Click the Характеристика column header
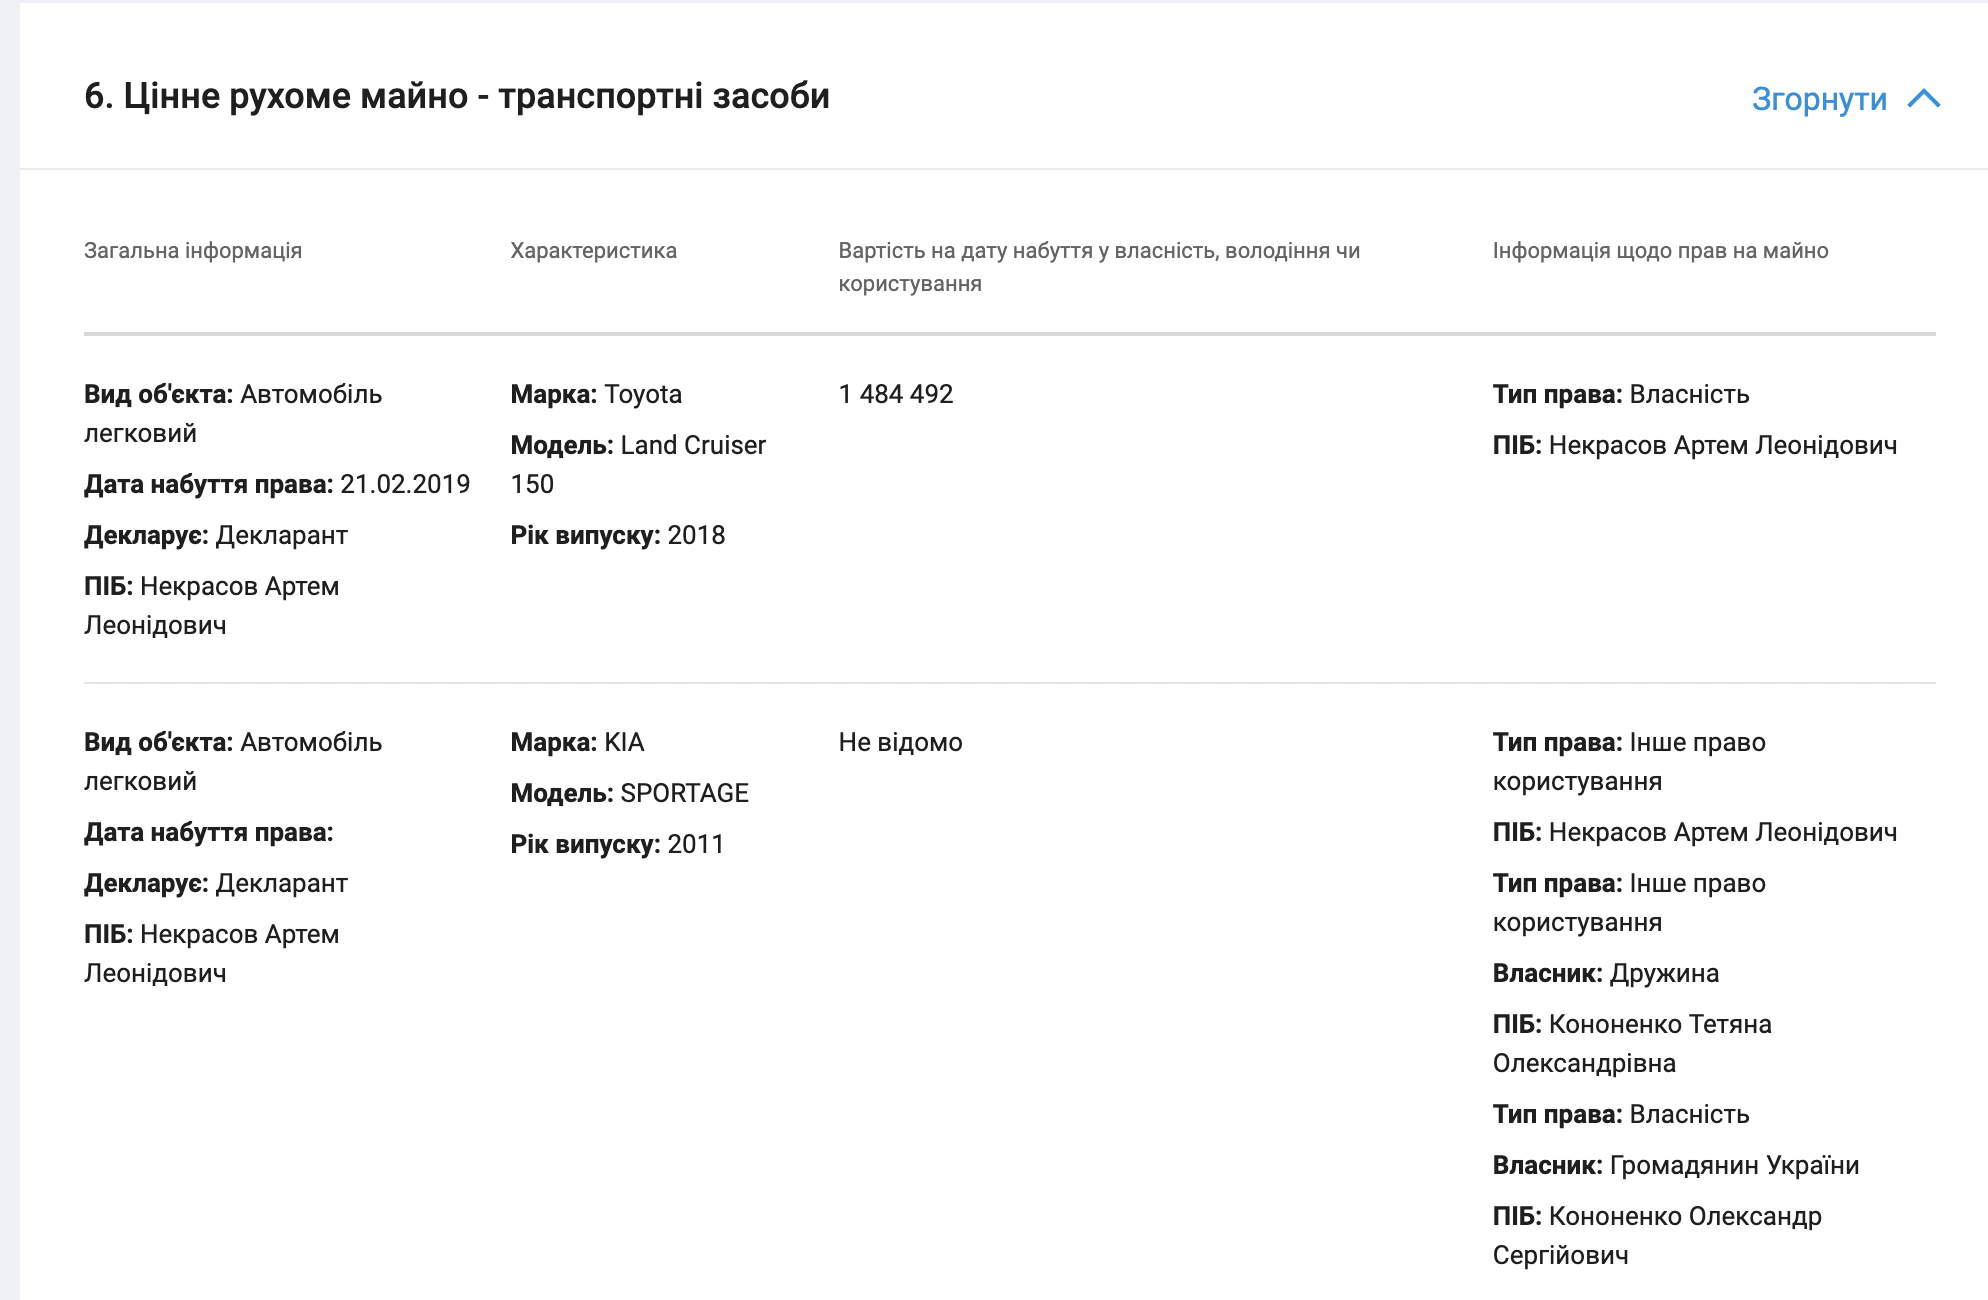1988x1300 pixels. (x=593, y=250)
